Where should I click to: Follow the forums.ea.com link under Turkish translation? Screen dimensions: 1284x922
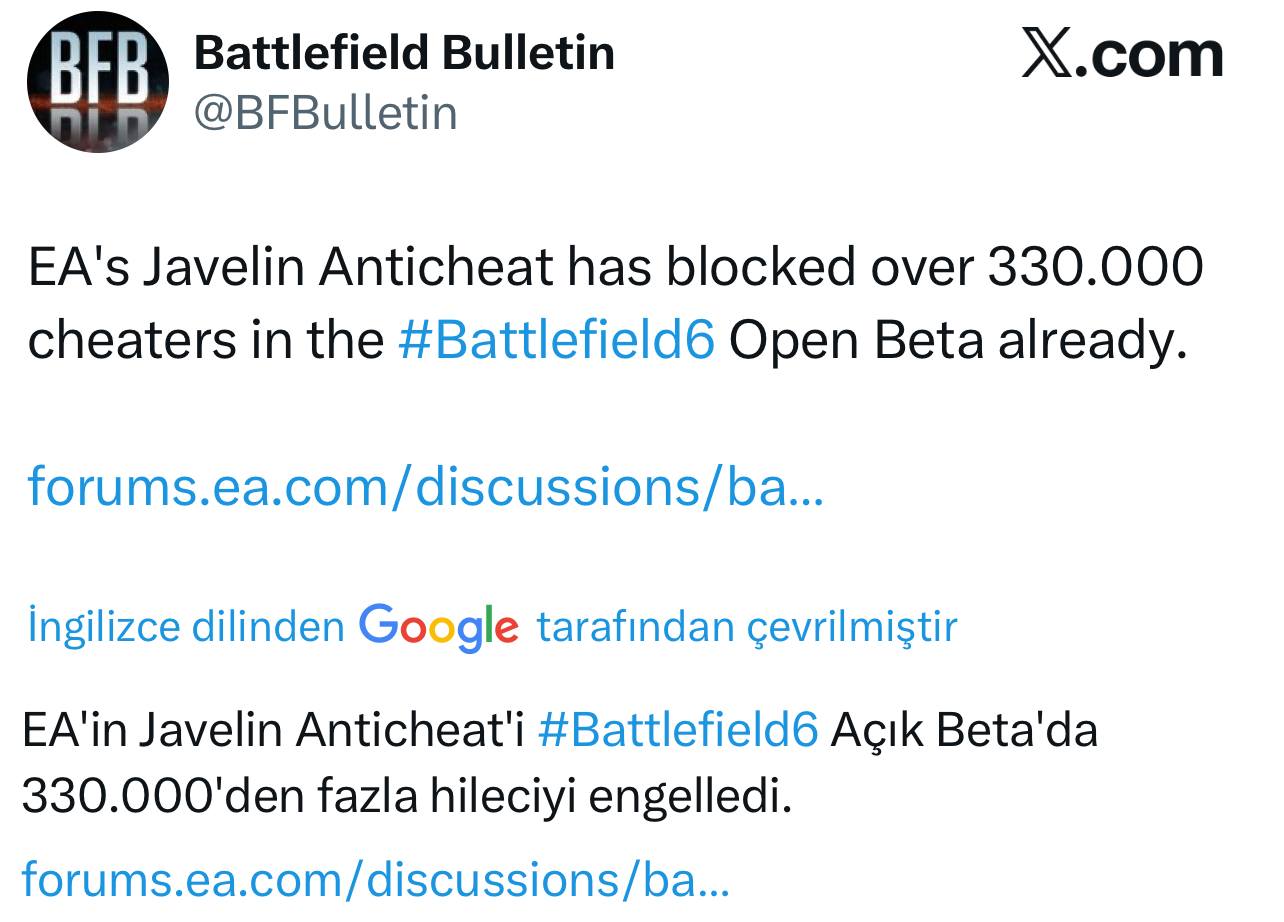click(375, 879)
